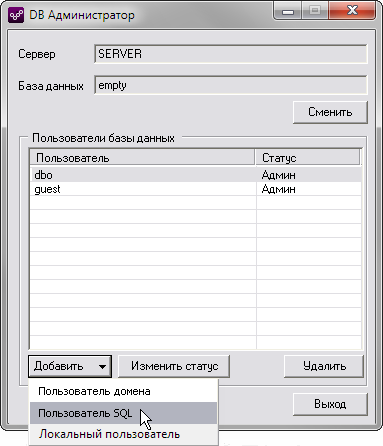
Task: Click the Удалить button
Action: pyautogui.click(x=324, y=366)
